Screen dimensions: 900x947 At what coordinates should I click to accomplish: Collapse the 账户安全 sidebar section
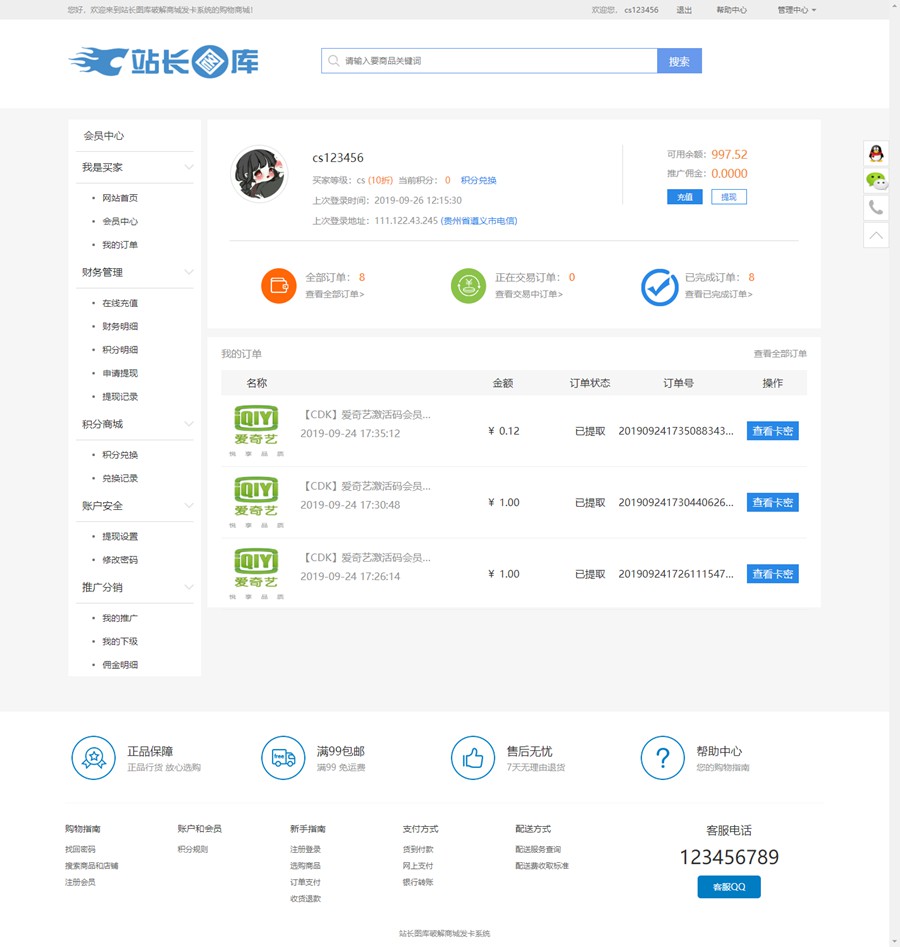tap(188, 506)
